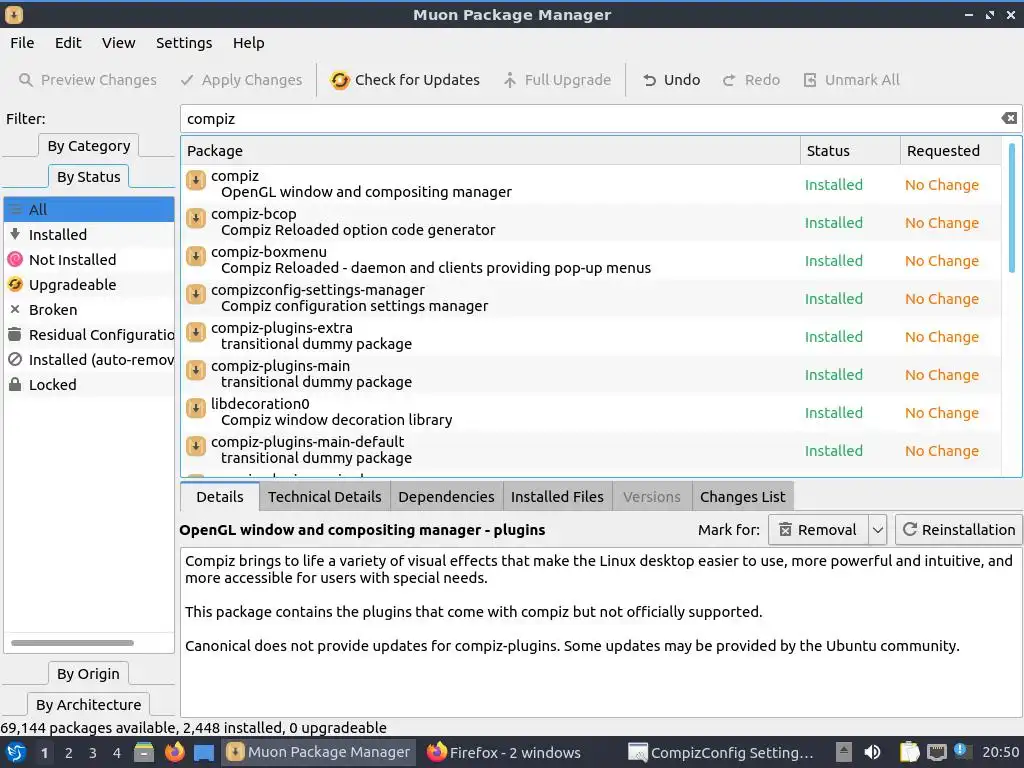The width and height of the screenshot is (1024, 768).
Task: Click package icon beside compizconfig-settings-manager
Action: pos(196,295)
